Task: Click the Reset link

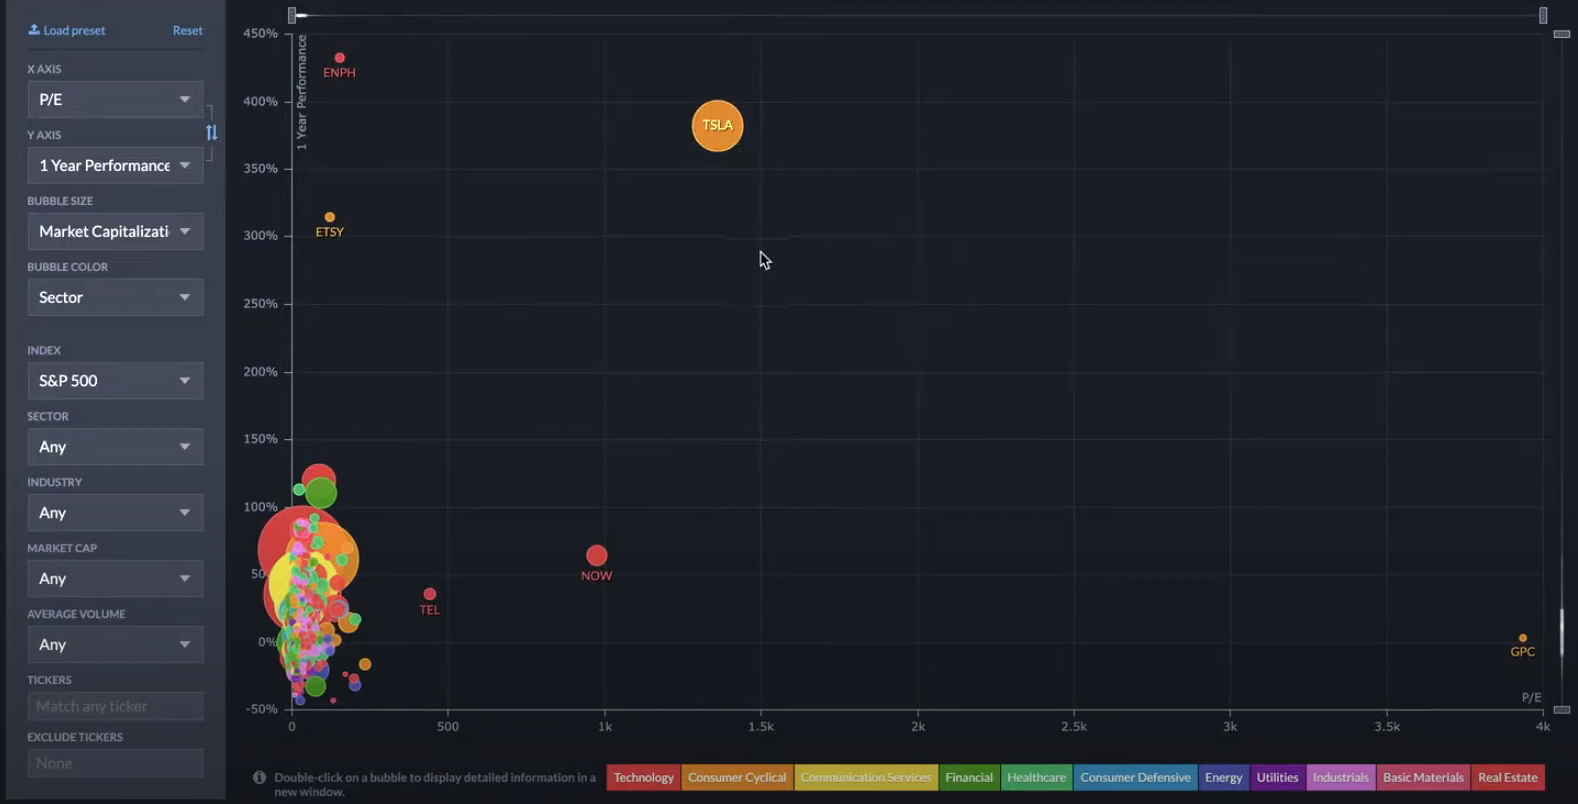Action: (x=187, y=30)
